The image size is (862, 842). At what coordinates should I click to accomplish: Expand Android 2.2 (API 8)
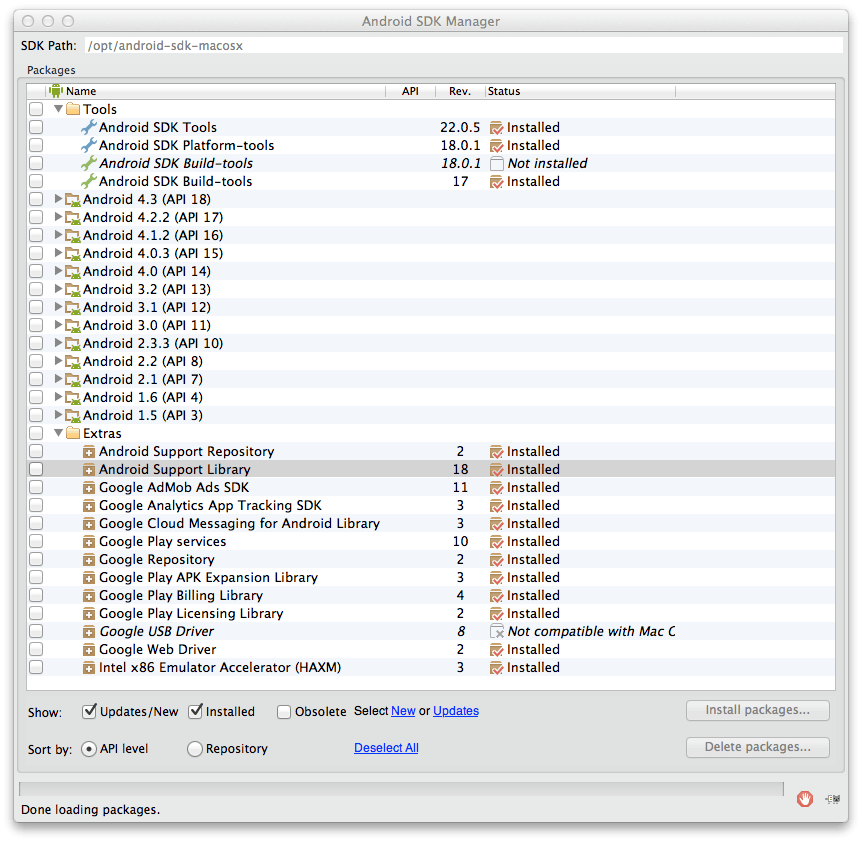[58, 361]
